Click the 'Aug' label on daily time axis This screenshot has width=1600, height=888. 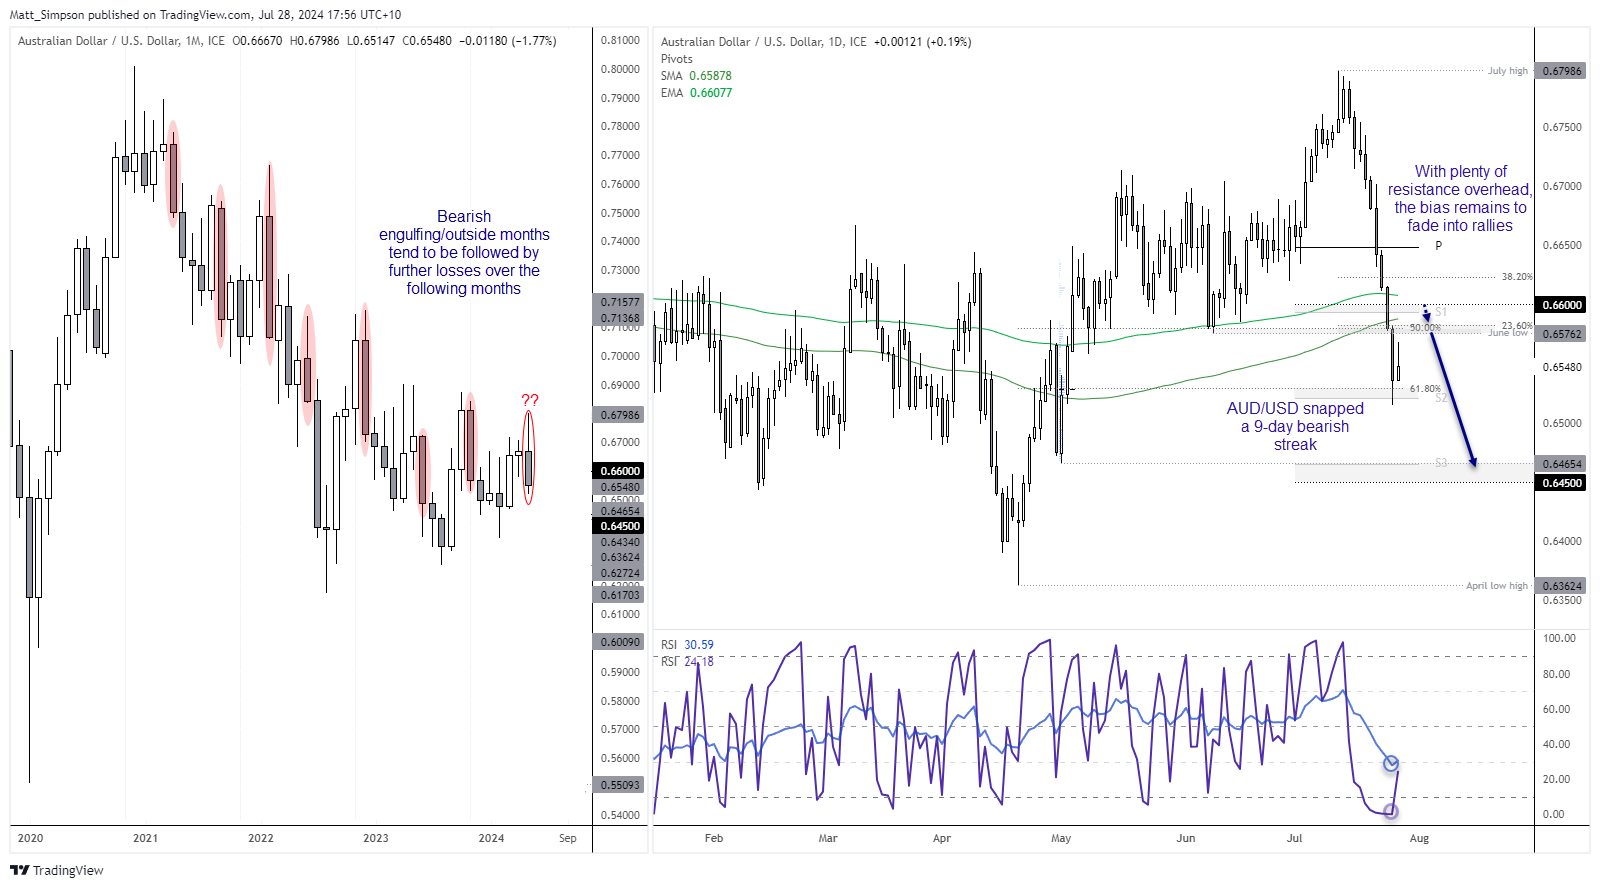(x=1419, y=838)
